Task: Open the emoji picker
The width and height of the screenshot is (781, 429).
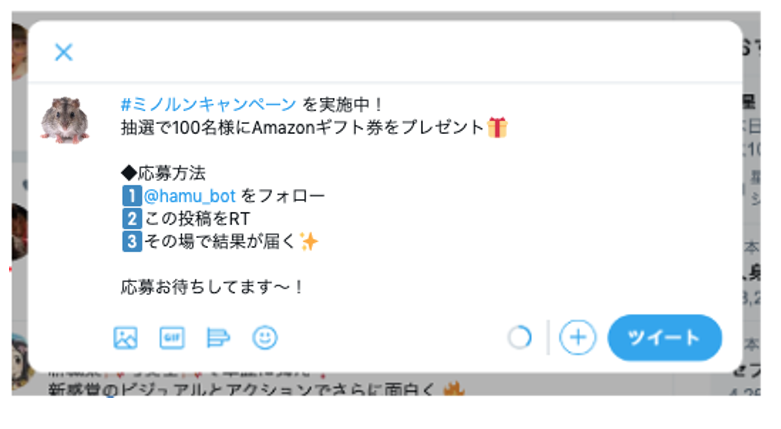Action: click(264, 338)
